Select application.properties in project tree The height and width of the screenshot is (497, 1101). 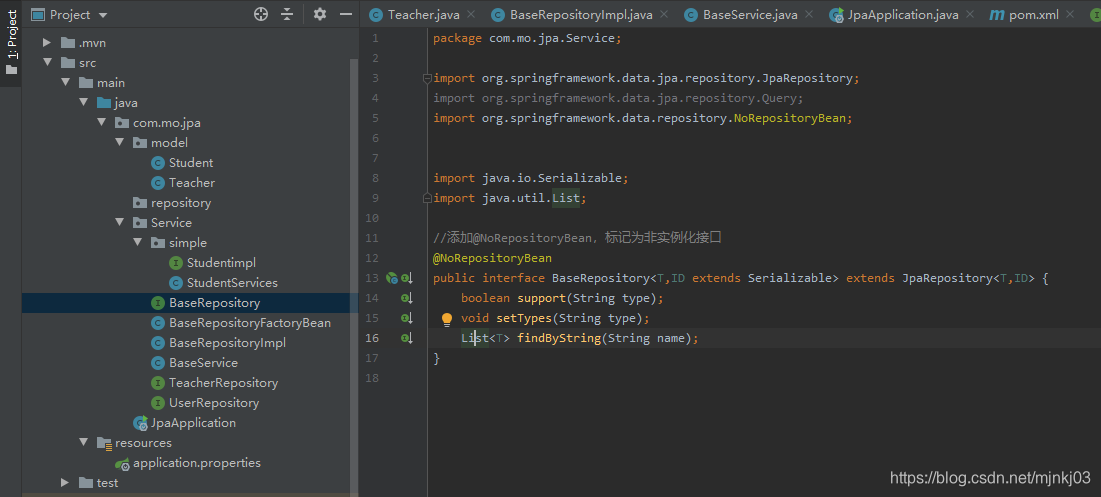point(197,463)
